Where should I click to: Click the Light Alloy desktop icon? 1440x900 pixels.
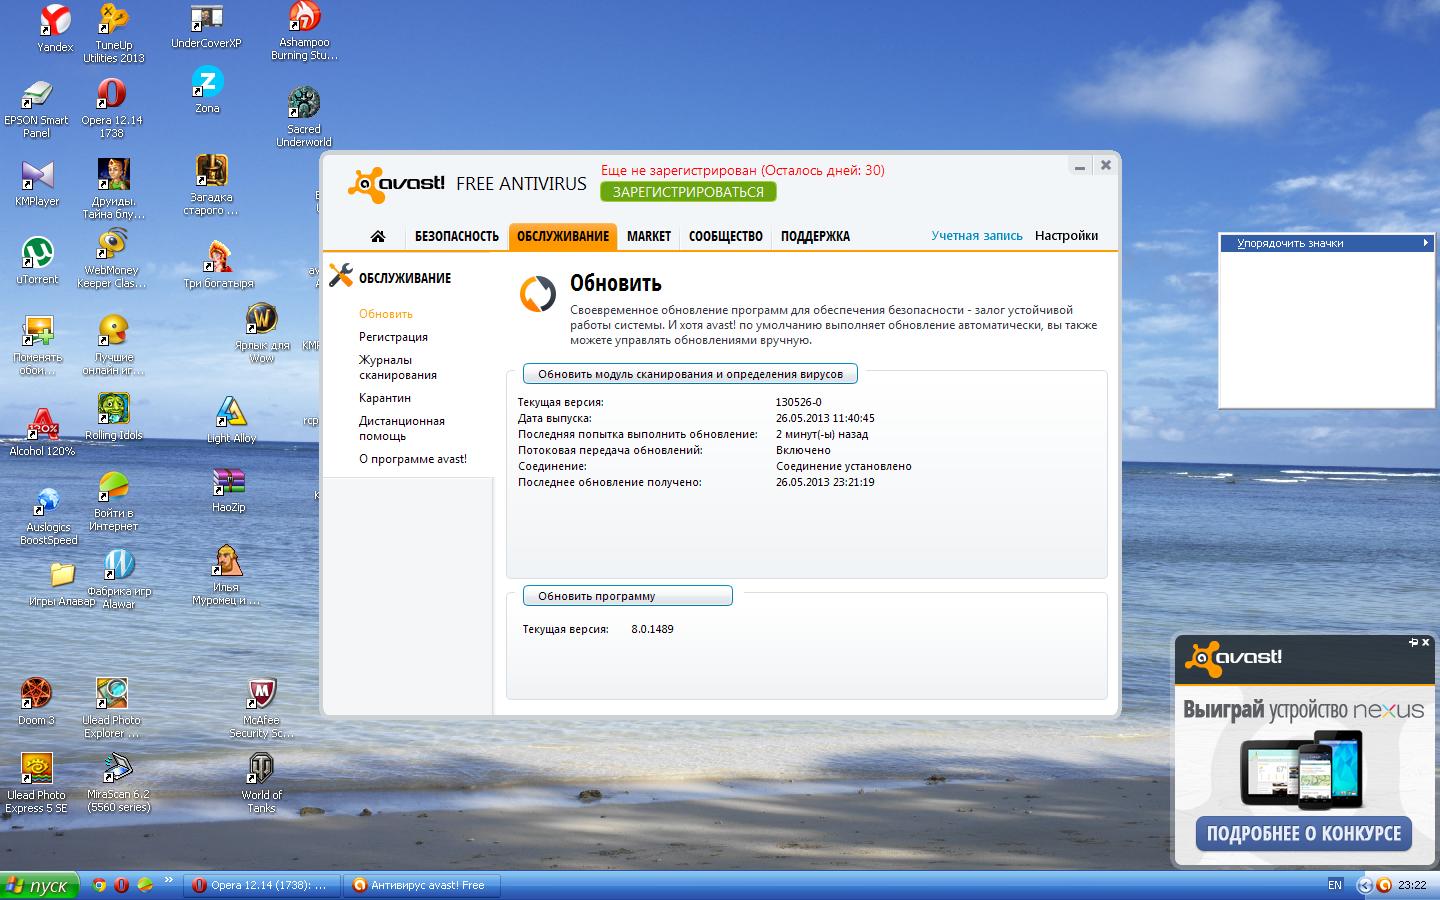coord(231,420)
